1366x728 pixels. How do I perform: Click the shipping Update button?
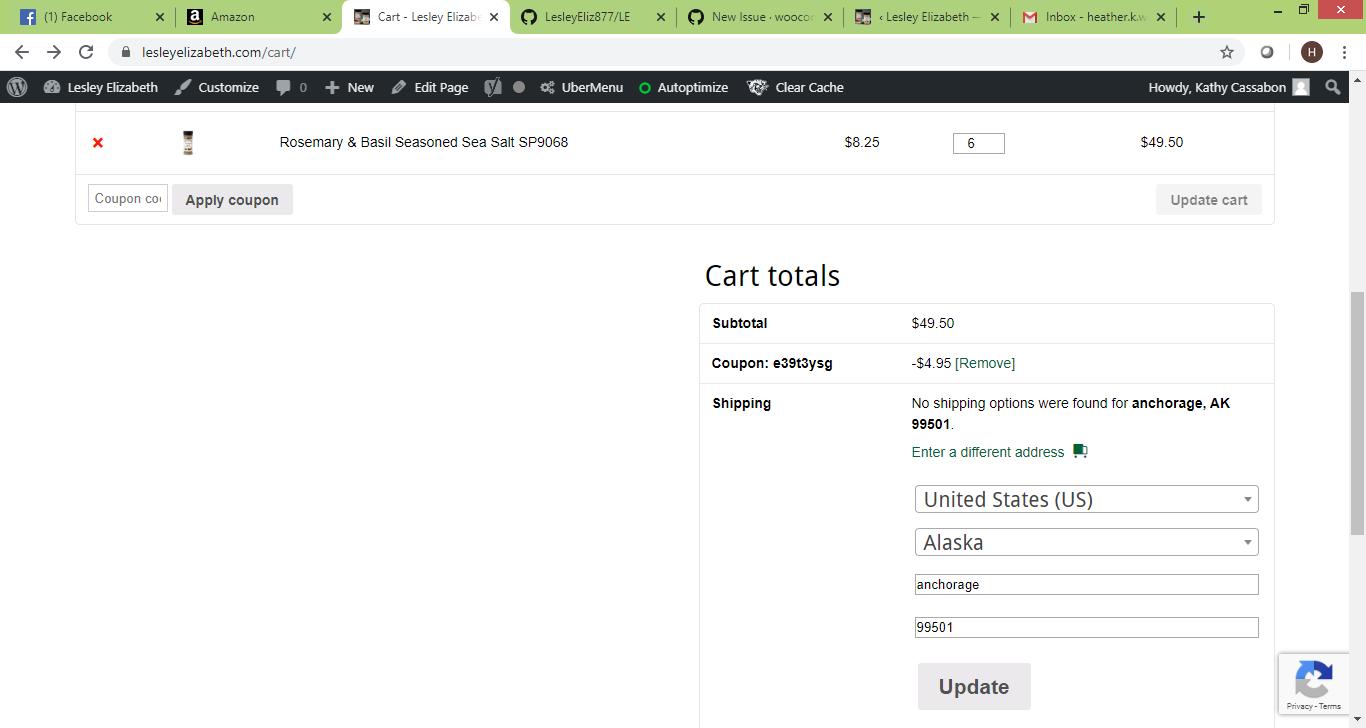pyautogui.click(x=974, y=687)
